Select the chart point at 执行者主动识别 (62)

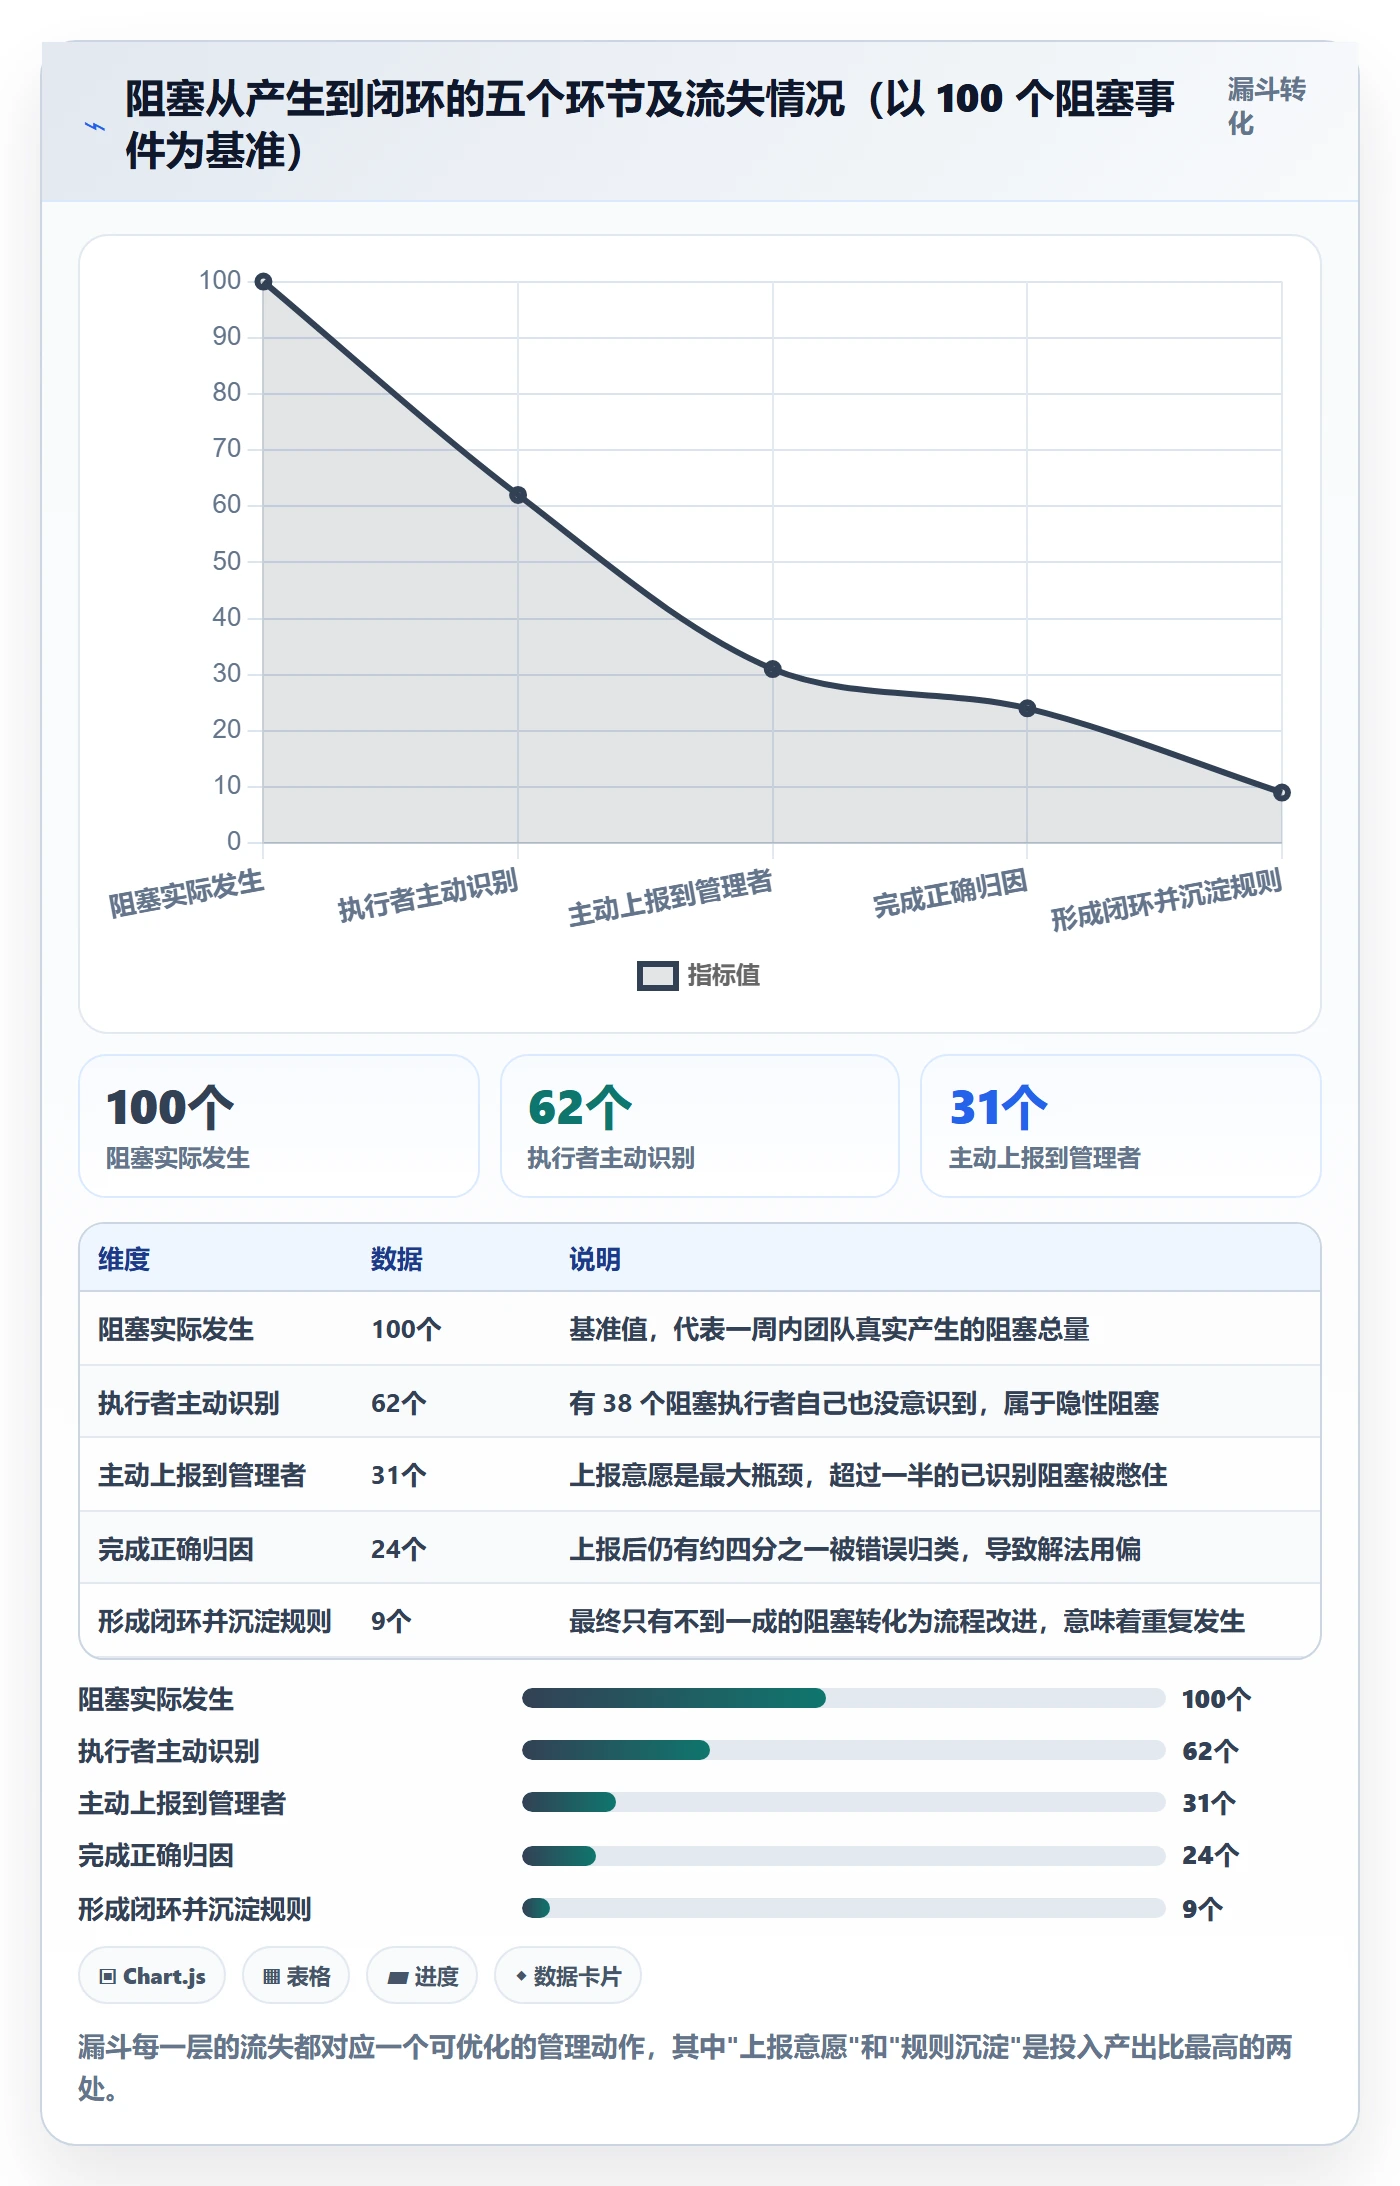pyautogui.click(x=518, y=495)
